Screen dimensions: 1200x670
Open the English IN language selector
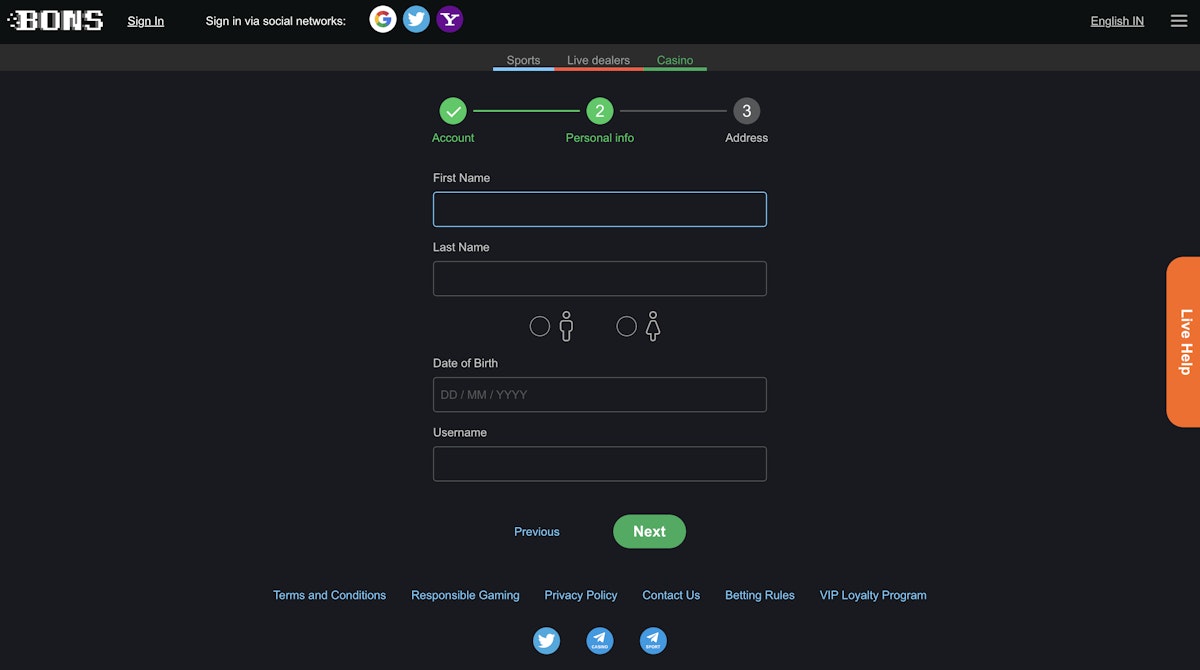(1117, 21)
